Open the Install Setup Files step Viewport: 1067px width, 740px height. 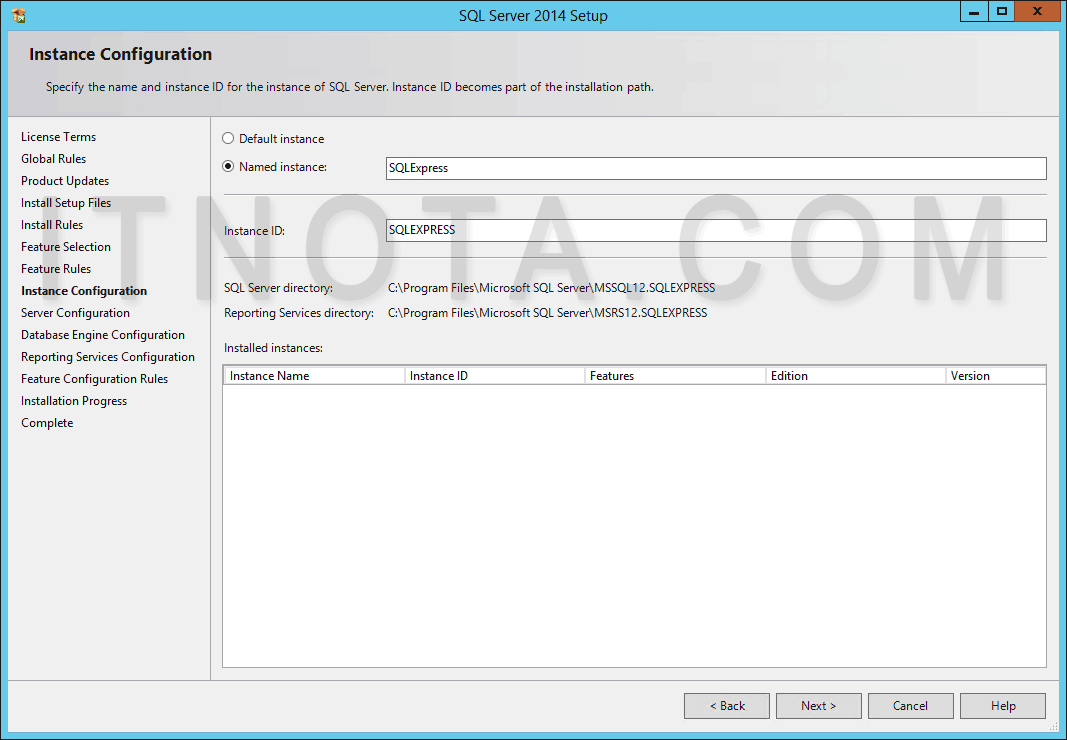point(64,202)
